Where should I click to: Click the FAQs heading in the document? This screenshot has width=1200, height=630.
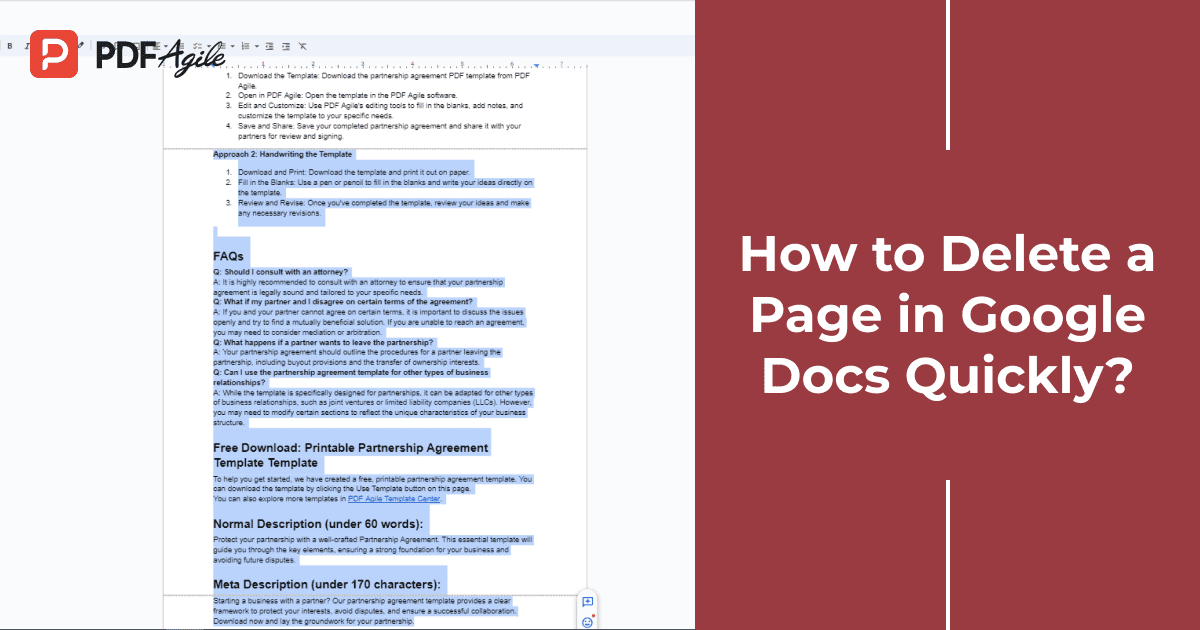pos(228,257)
